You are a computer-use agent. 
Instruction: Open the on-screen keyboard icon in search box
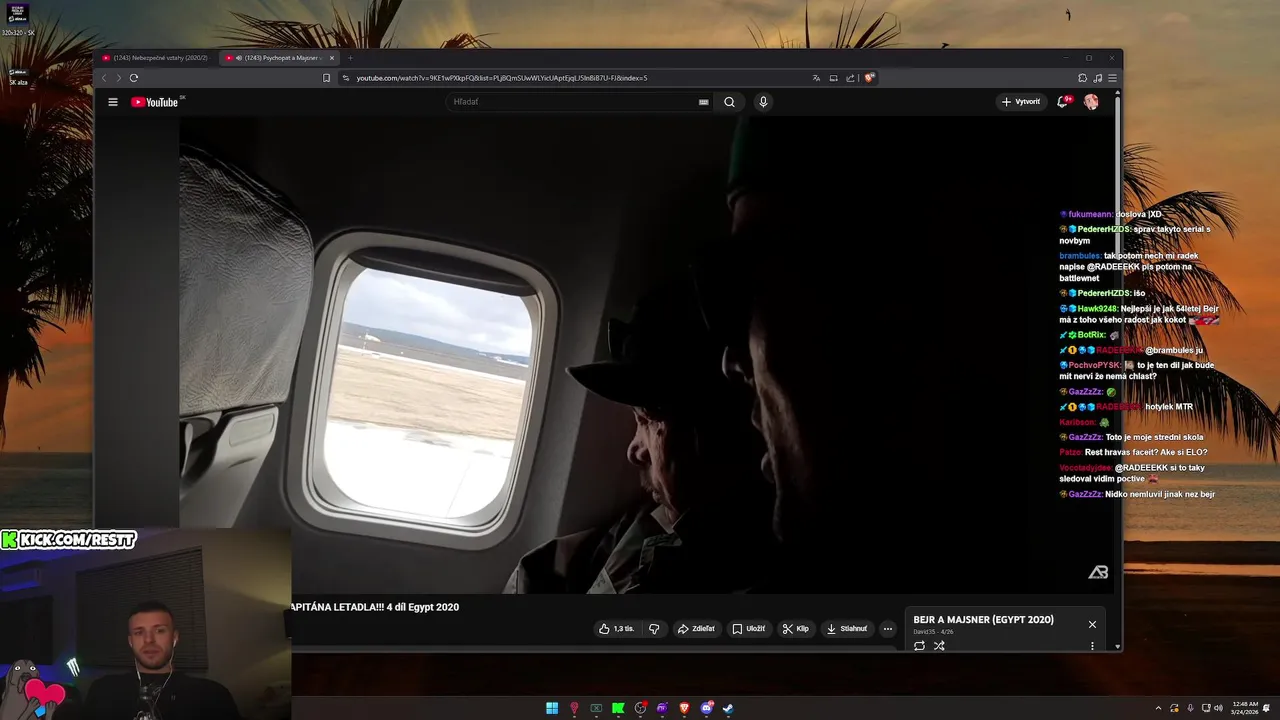[x=703, y=102]
